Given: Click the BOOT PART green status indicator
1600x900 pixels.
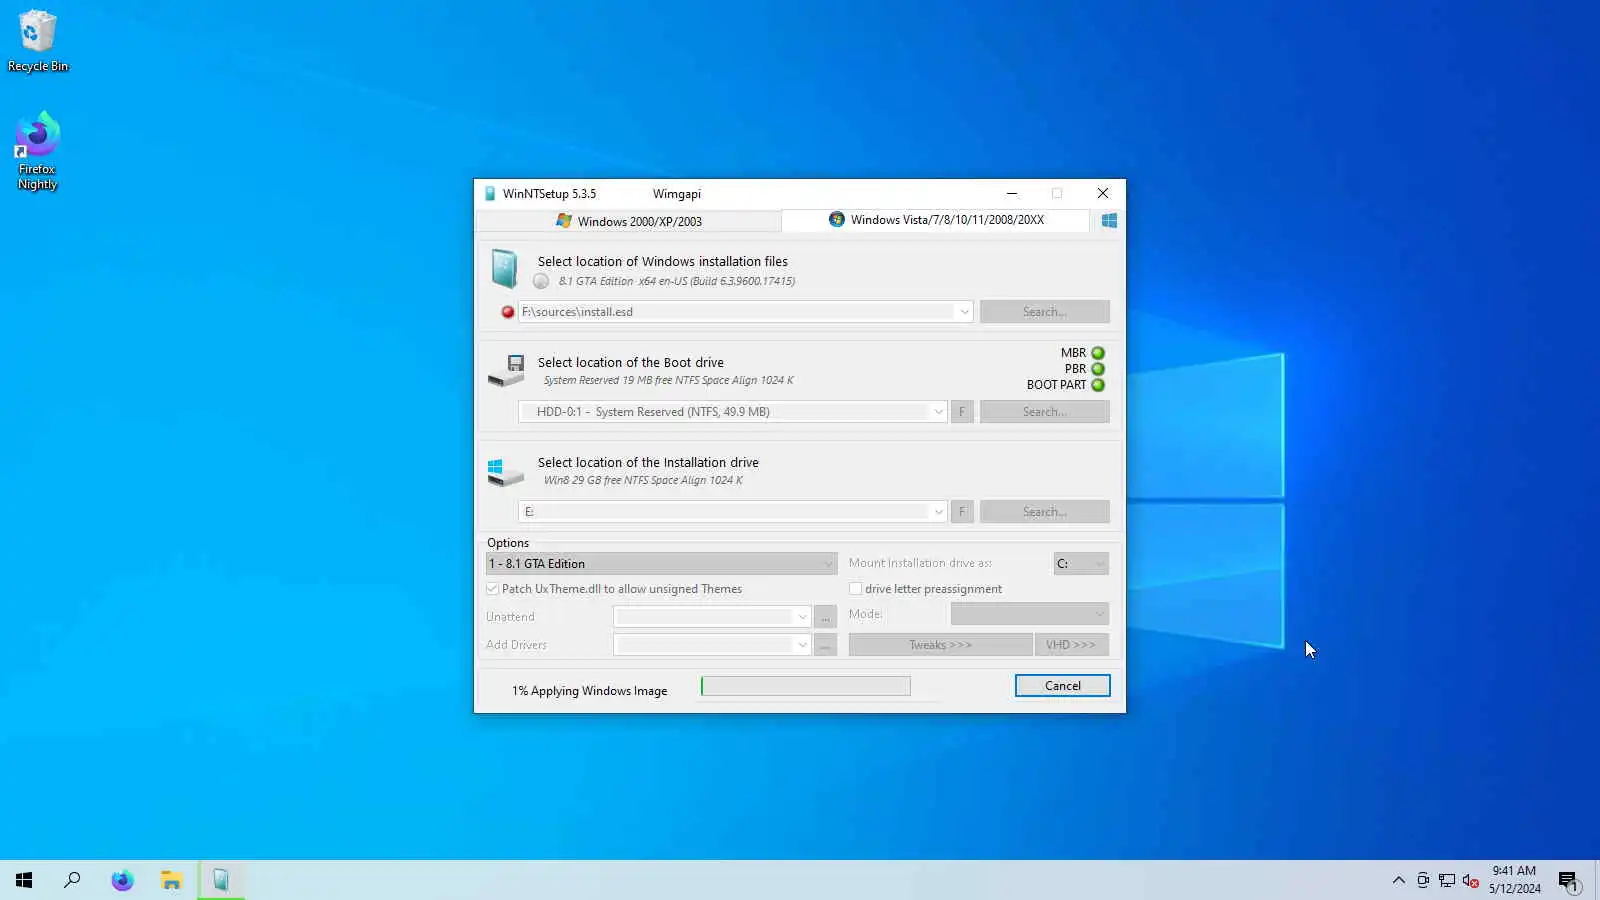Looking at the screenshot, I should (1098, 385).
